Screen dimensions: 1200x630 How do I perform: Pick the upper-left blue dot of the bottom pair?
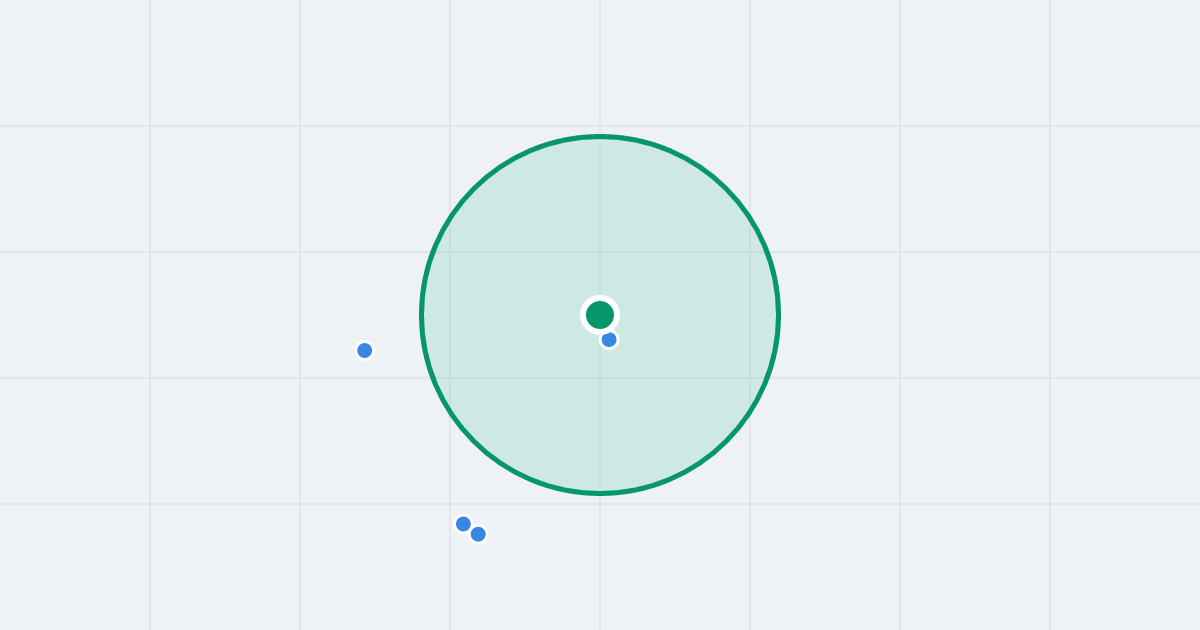[463, 524]
